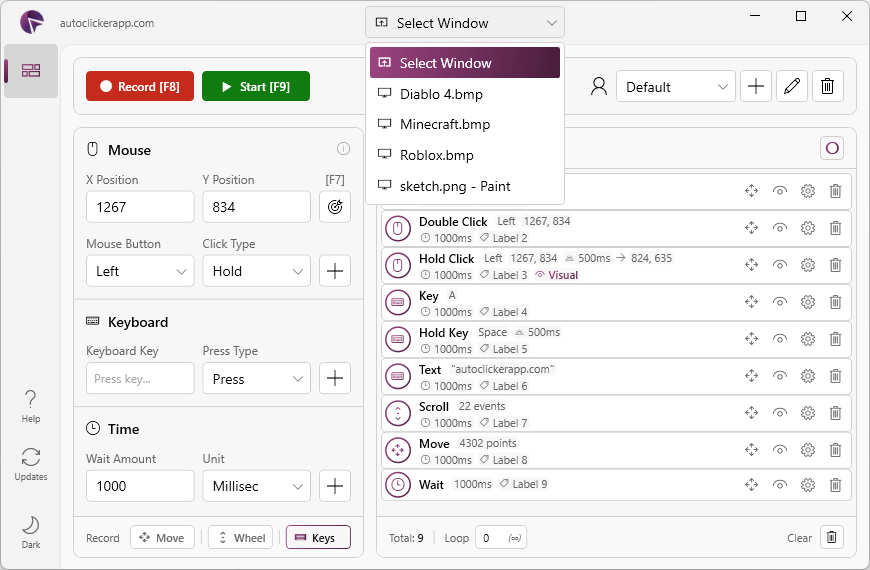Click the Visual tag on Hold Click

click(557, 275)
